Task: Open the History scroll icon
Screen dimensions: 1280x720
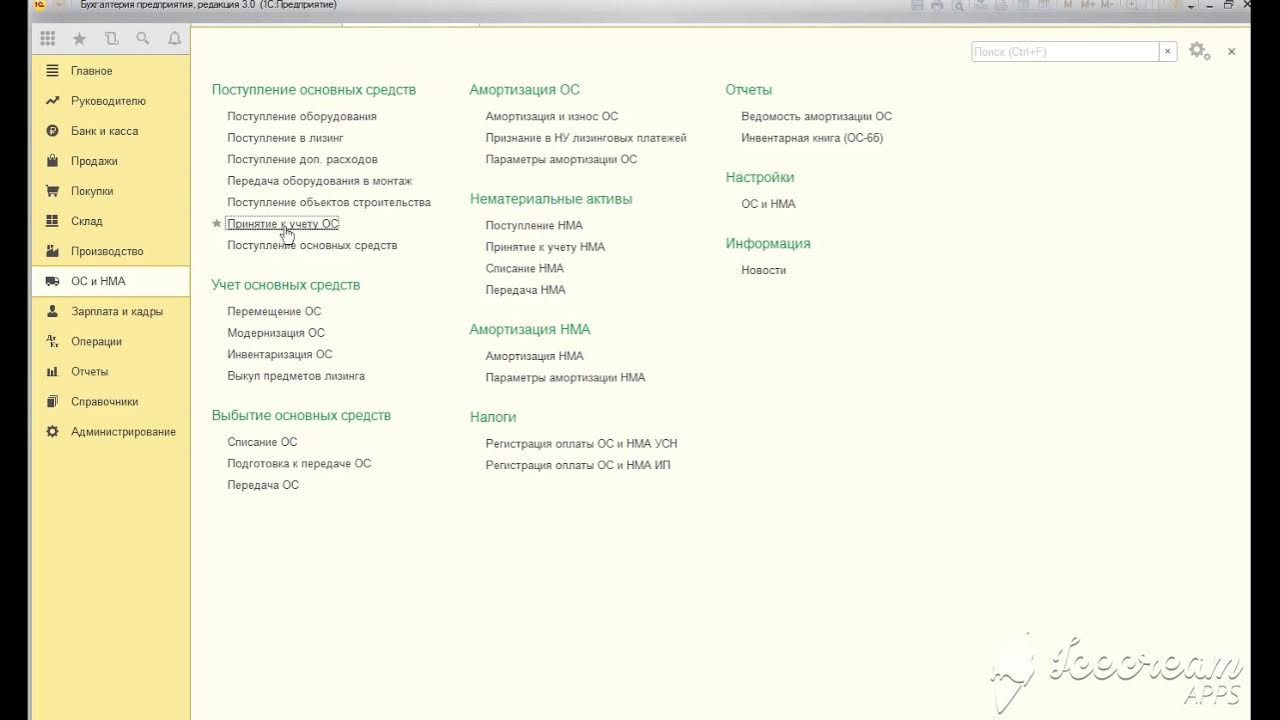Action: coord(111,39)
